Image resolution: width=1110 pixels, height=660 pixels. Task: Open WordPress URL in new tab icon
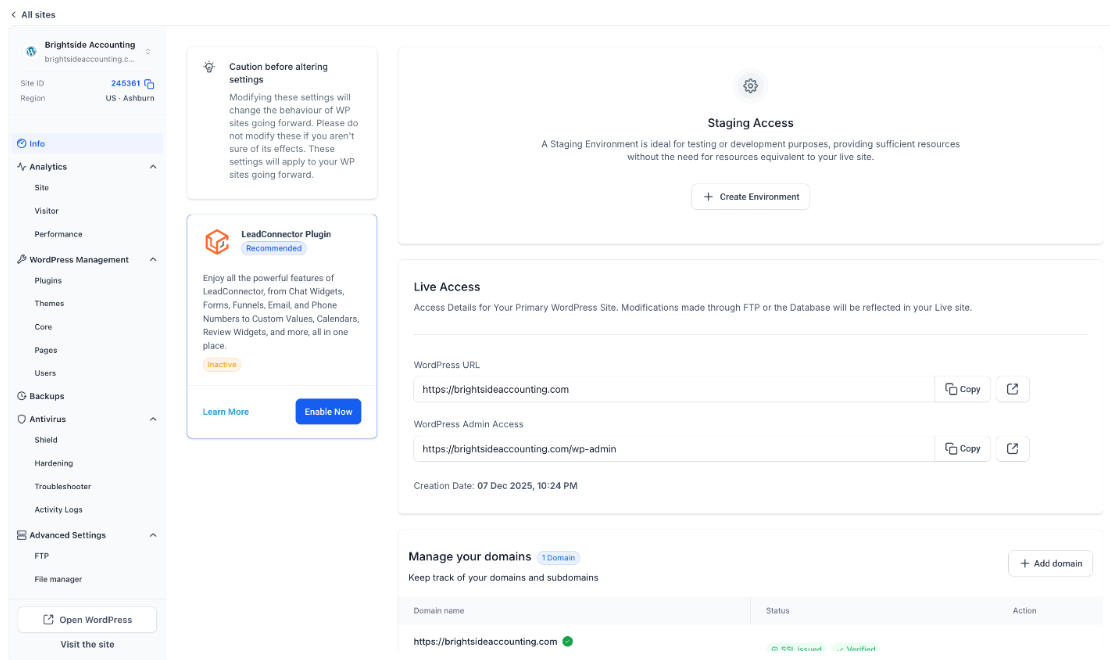point(1012,389)
